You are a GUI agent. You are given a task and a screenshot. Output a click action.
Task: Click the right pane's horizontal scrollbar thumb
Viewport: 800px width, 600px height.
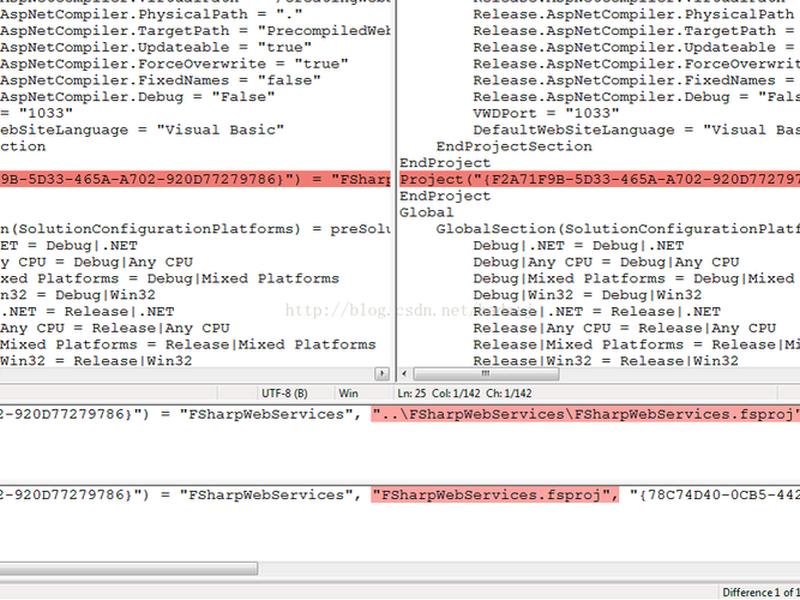[486, 373]
